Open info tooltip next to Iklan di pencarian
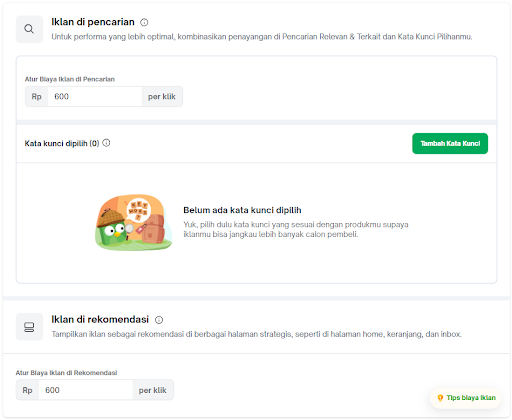 pyautogui.click(x=144, y=22)
